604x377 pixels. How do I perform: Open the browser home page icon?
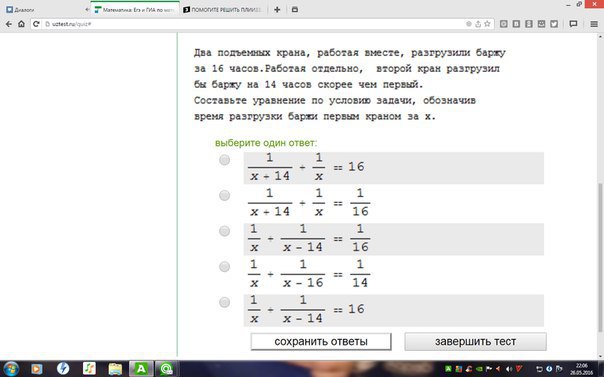click(x=22, y=24)
